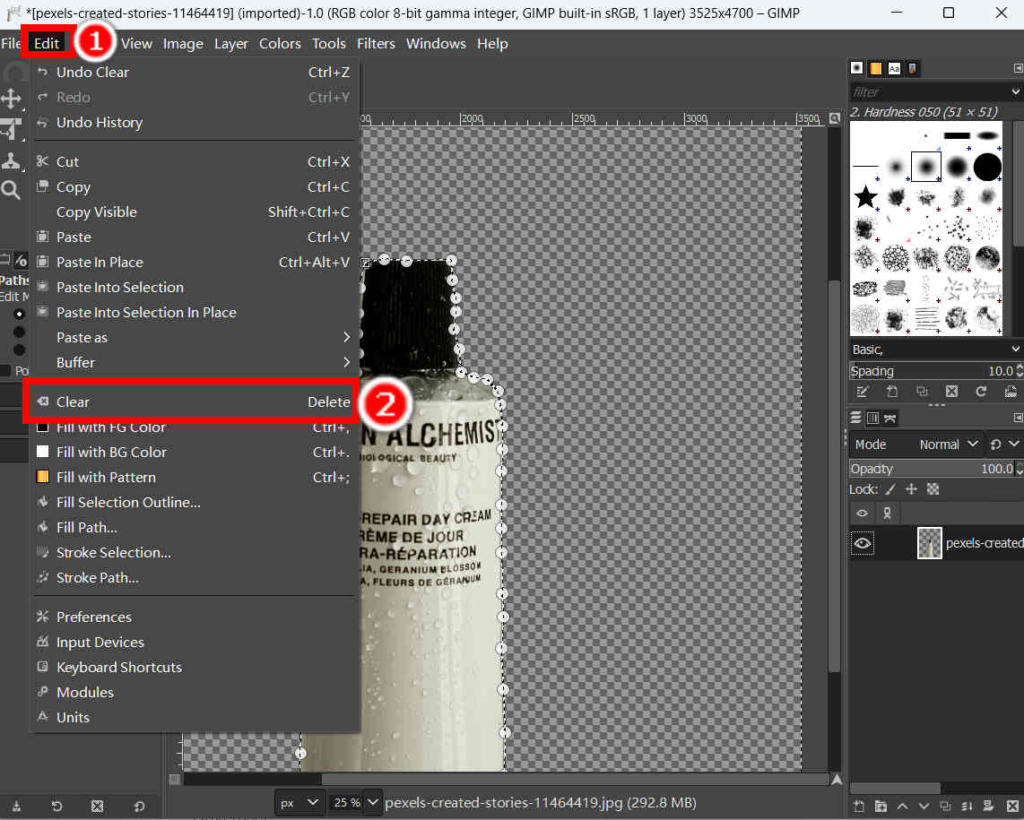The image size is (1024, 820).
Task: Click the layer Opacity slider
Action: [915, 469]
